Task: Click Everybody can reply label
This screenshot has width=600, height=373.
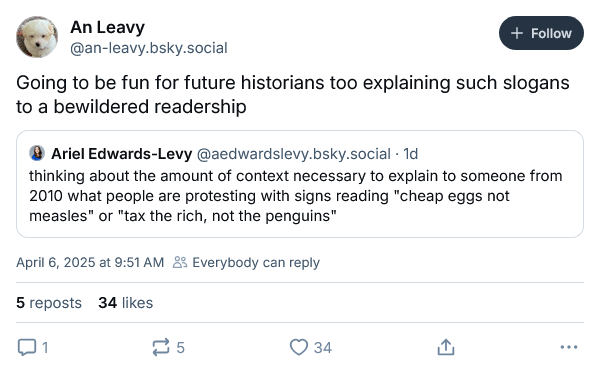Action: click(256, 262)
